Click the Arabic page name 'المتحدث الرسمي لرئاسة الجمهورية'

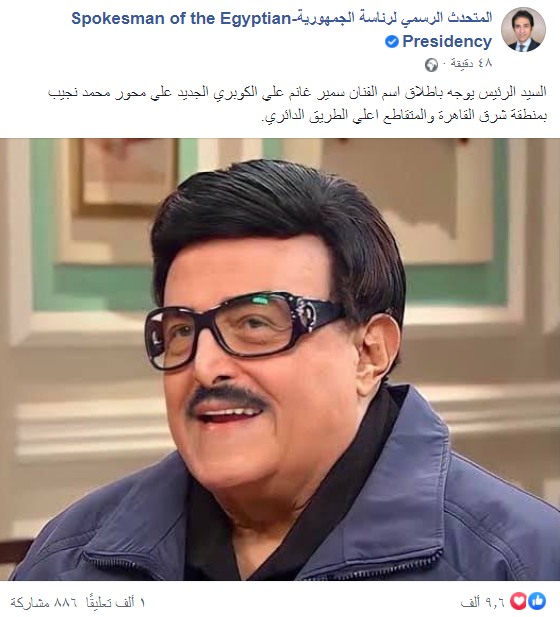click(394, 18)
